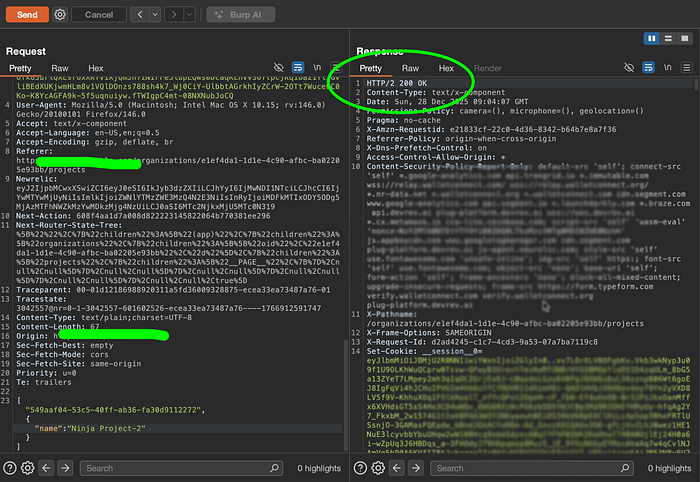Viewport: 700px width, 482px height.
Task: Toggle line wrap icon in Response panel
Action: pyautogui.click(x=648, y=67)
